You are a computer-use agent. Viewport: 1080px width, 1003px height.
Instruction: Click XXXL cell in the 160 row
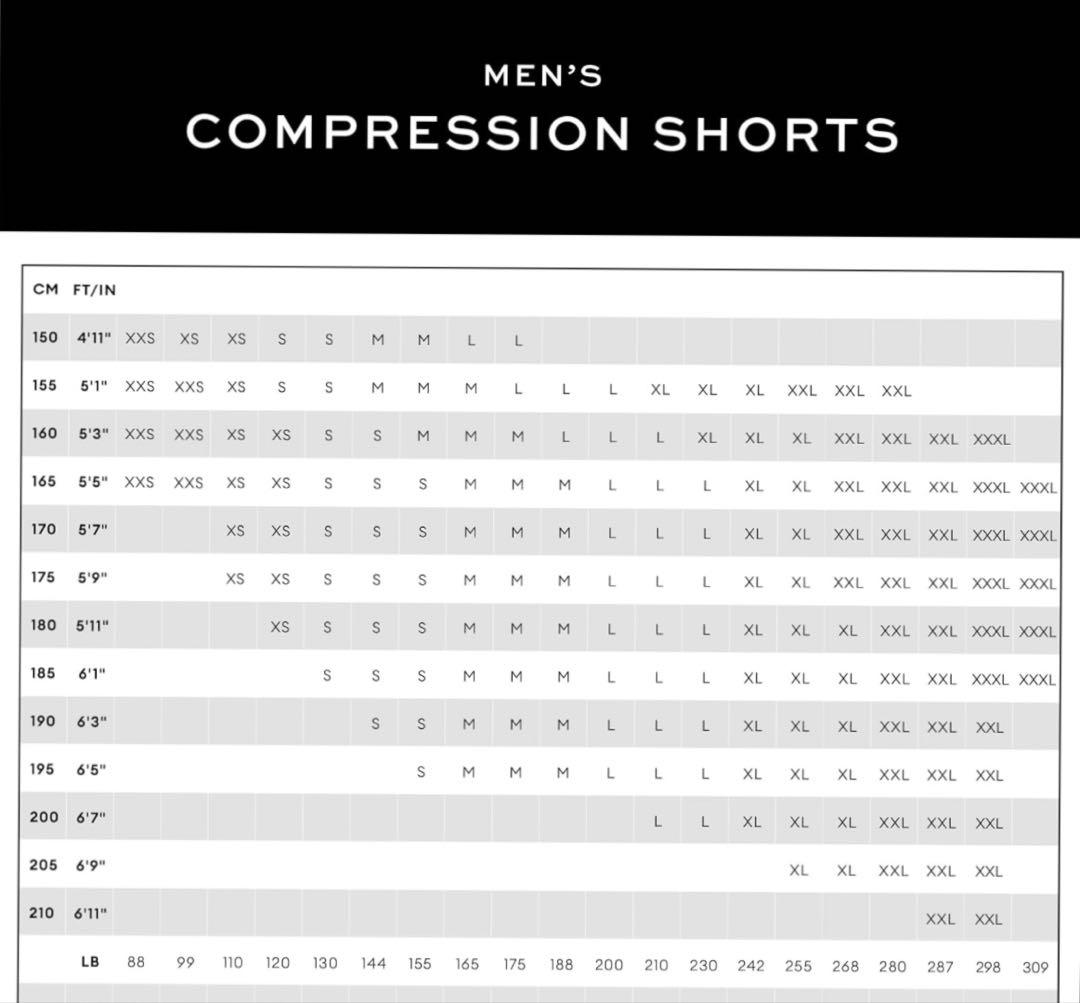click(x=991, y=440)
